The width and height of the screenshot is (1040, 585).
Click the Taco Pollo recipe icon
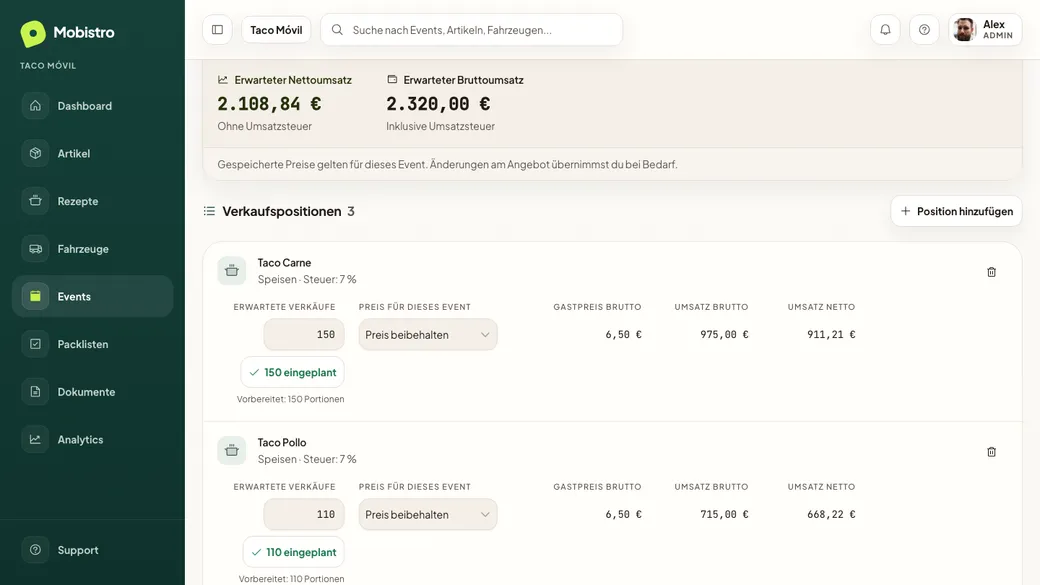pos(231,450)
